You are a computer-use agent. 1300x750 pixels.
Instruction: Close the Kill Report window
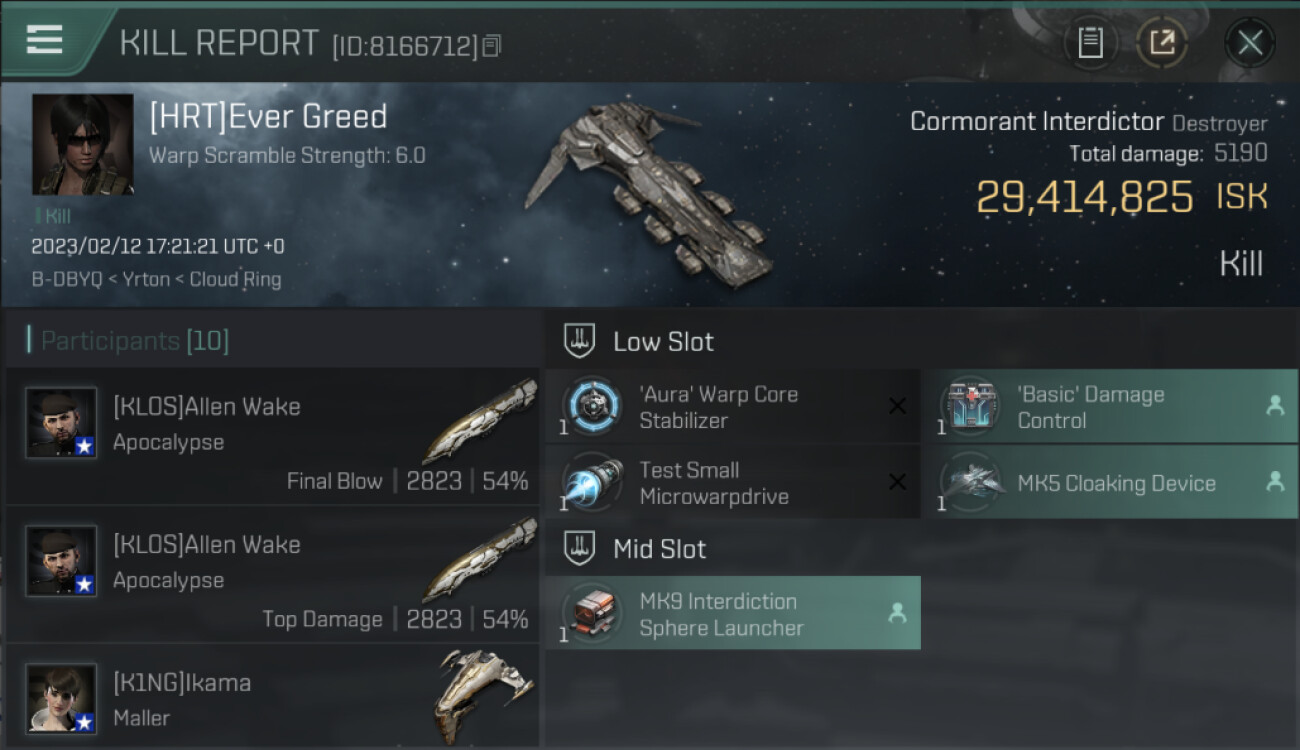coord(1250,42)
